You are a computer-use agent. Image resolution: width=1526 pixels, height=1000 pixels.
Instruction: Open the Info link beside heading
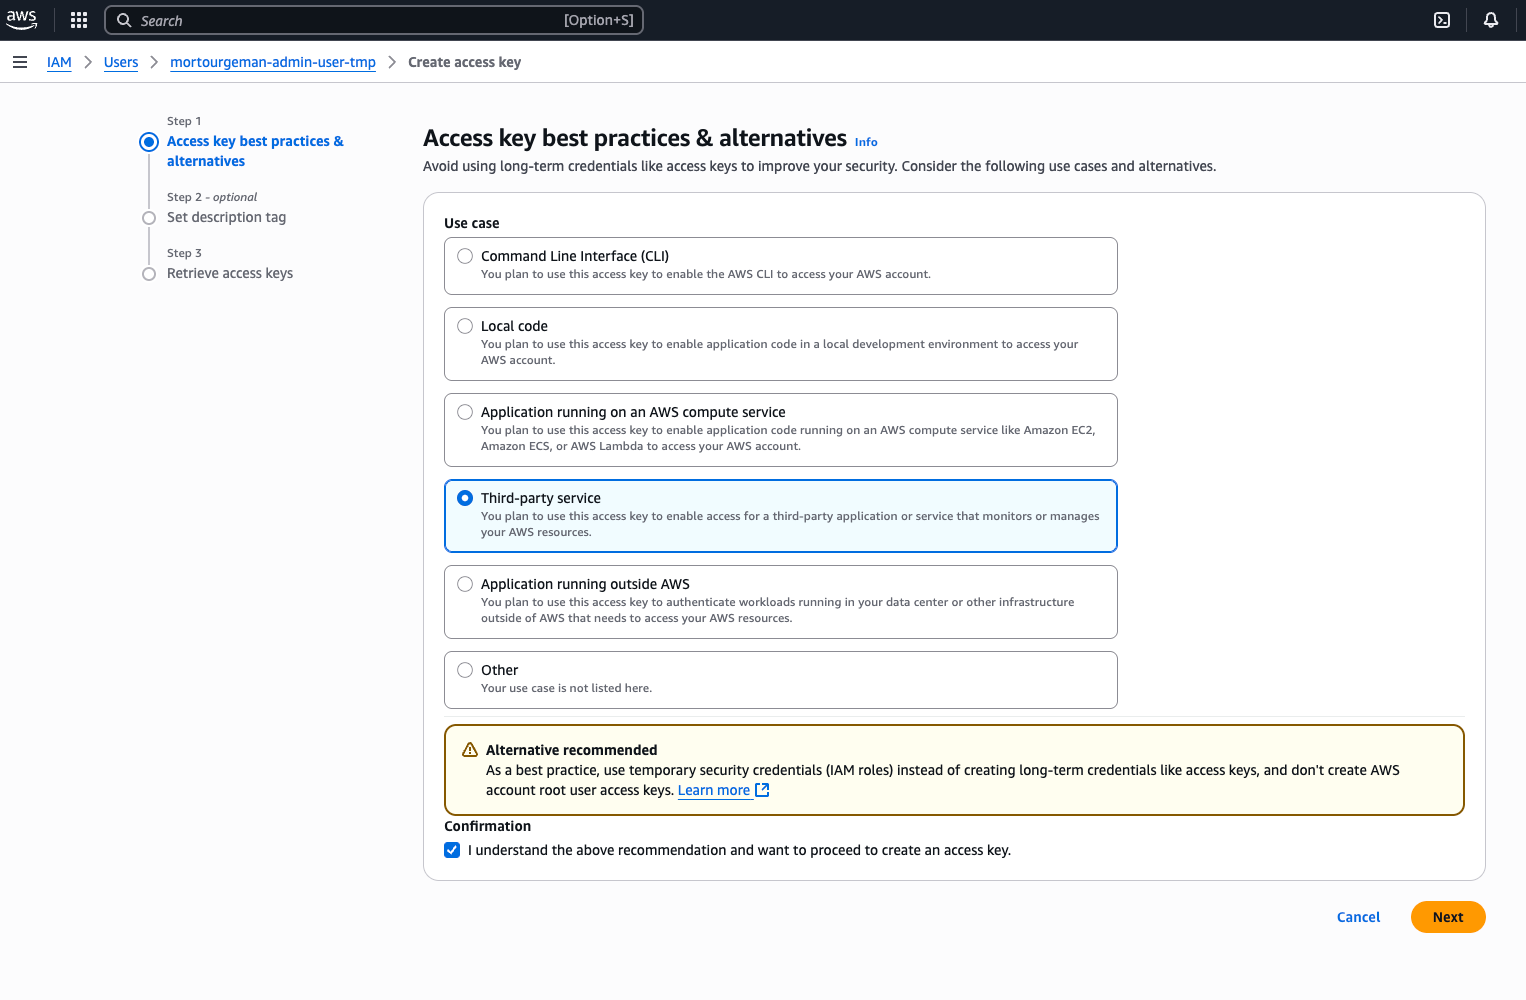pos(866,142)
